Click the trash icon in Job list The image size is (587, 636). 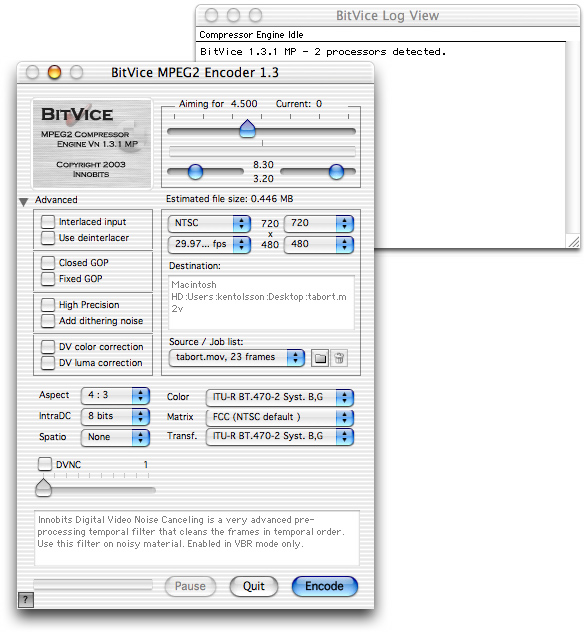point(339,358)
